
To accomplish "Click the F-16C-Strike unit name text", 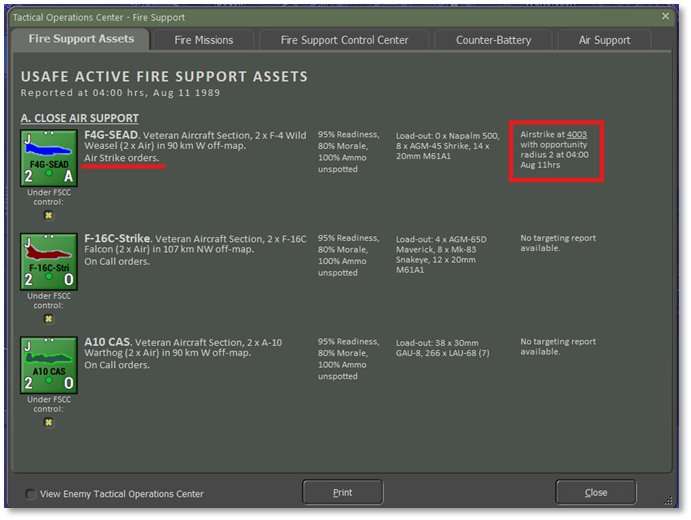I will point(118,238).
